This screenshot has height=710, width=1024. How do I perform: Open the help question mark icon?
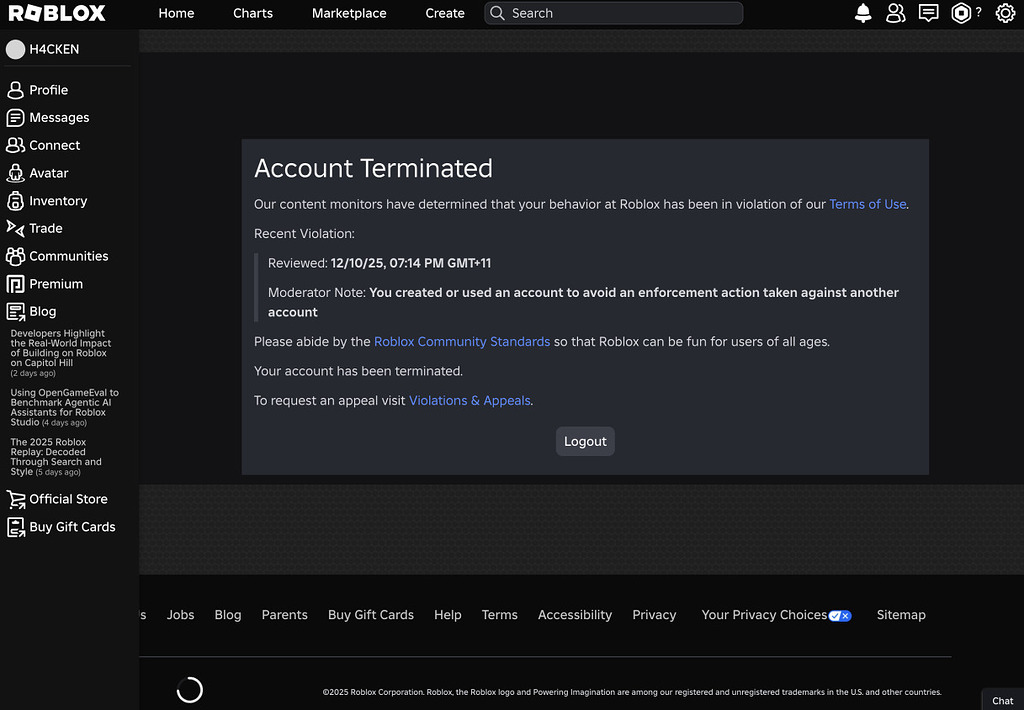coord(977,13)
